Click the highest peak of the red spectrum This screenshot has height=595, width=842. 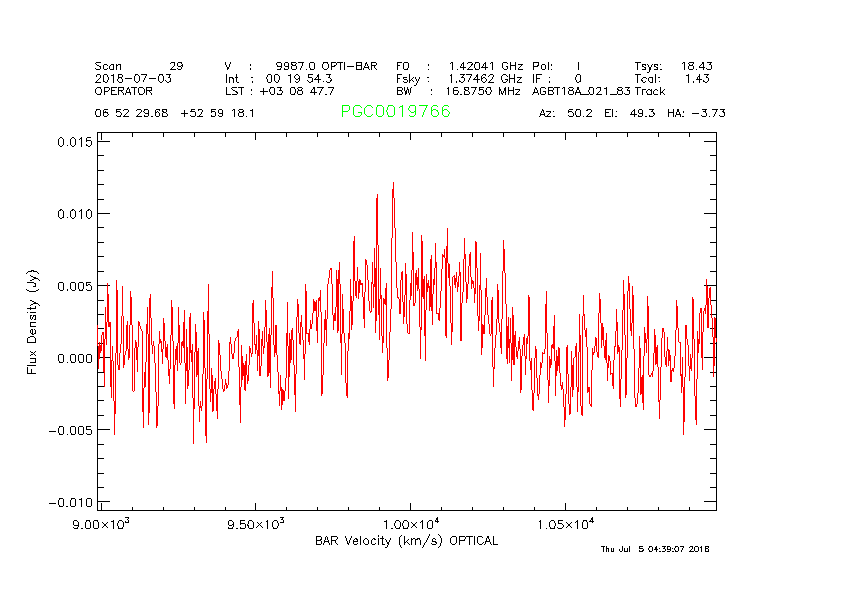(x=393, y=184)
